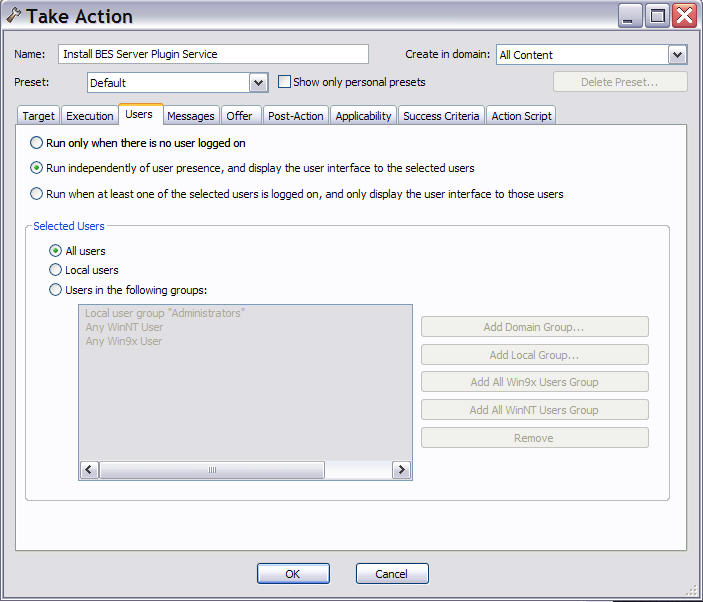Image resolution: width=703 pixels, height=602 pixels.
Task: Select the 'Any WinNT User' list entry
Action: click(124, 327)
